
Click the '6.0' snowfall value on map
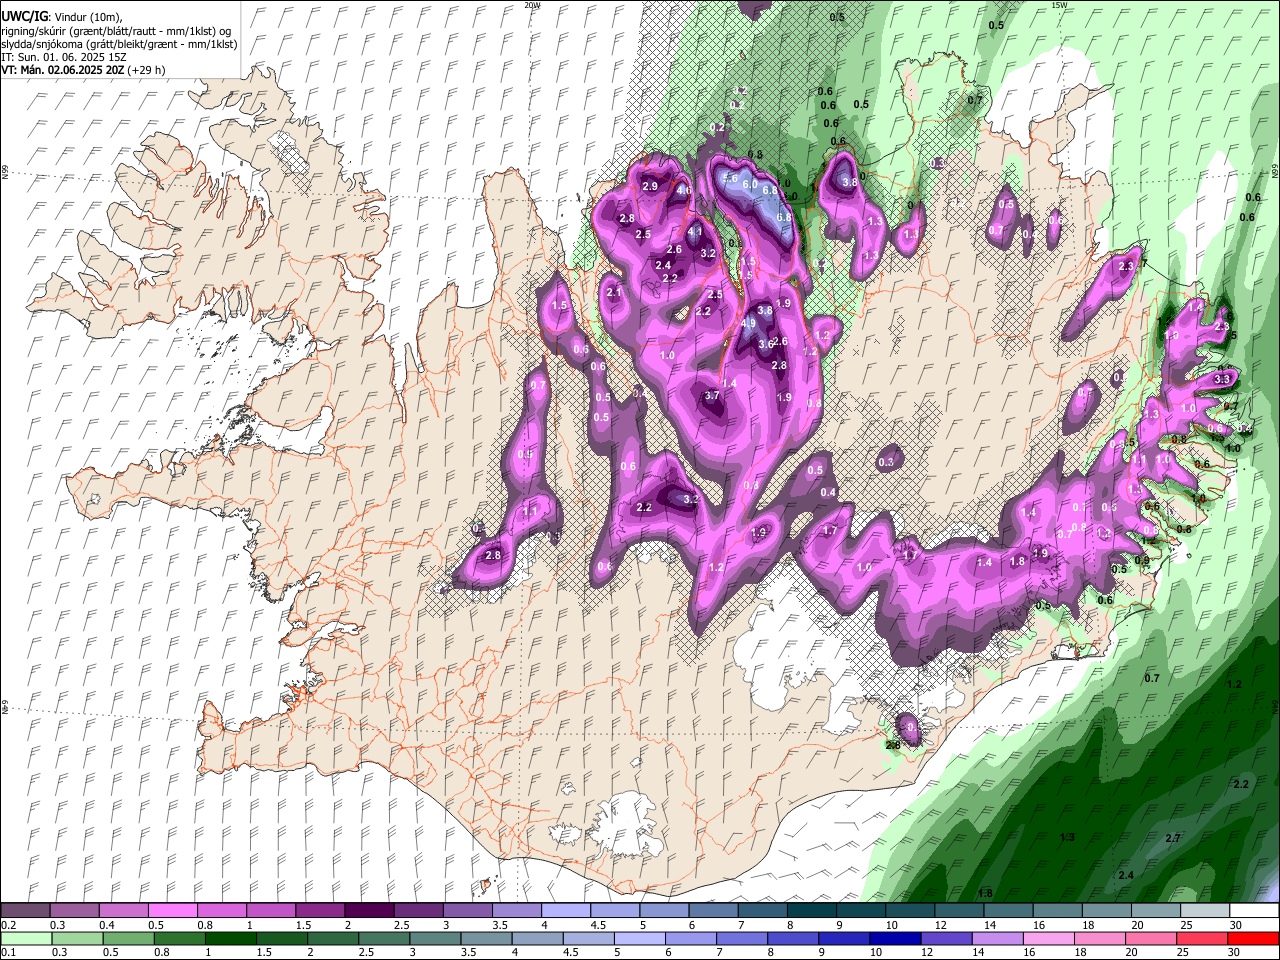(749, 184)
